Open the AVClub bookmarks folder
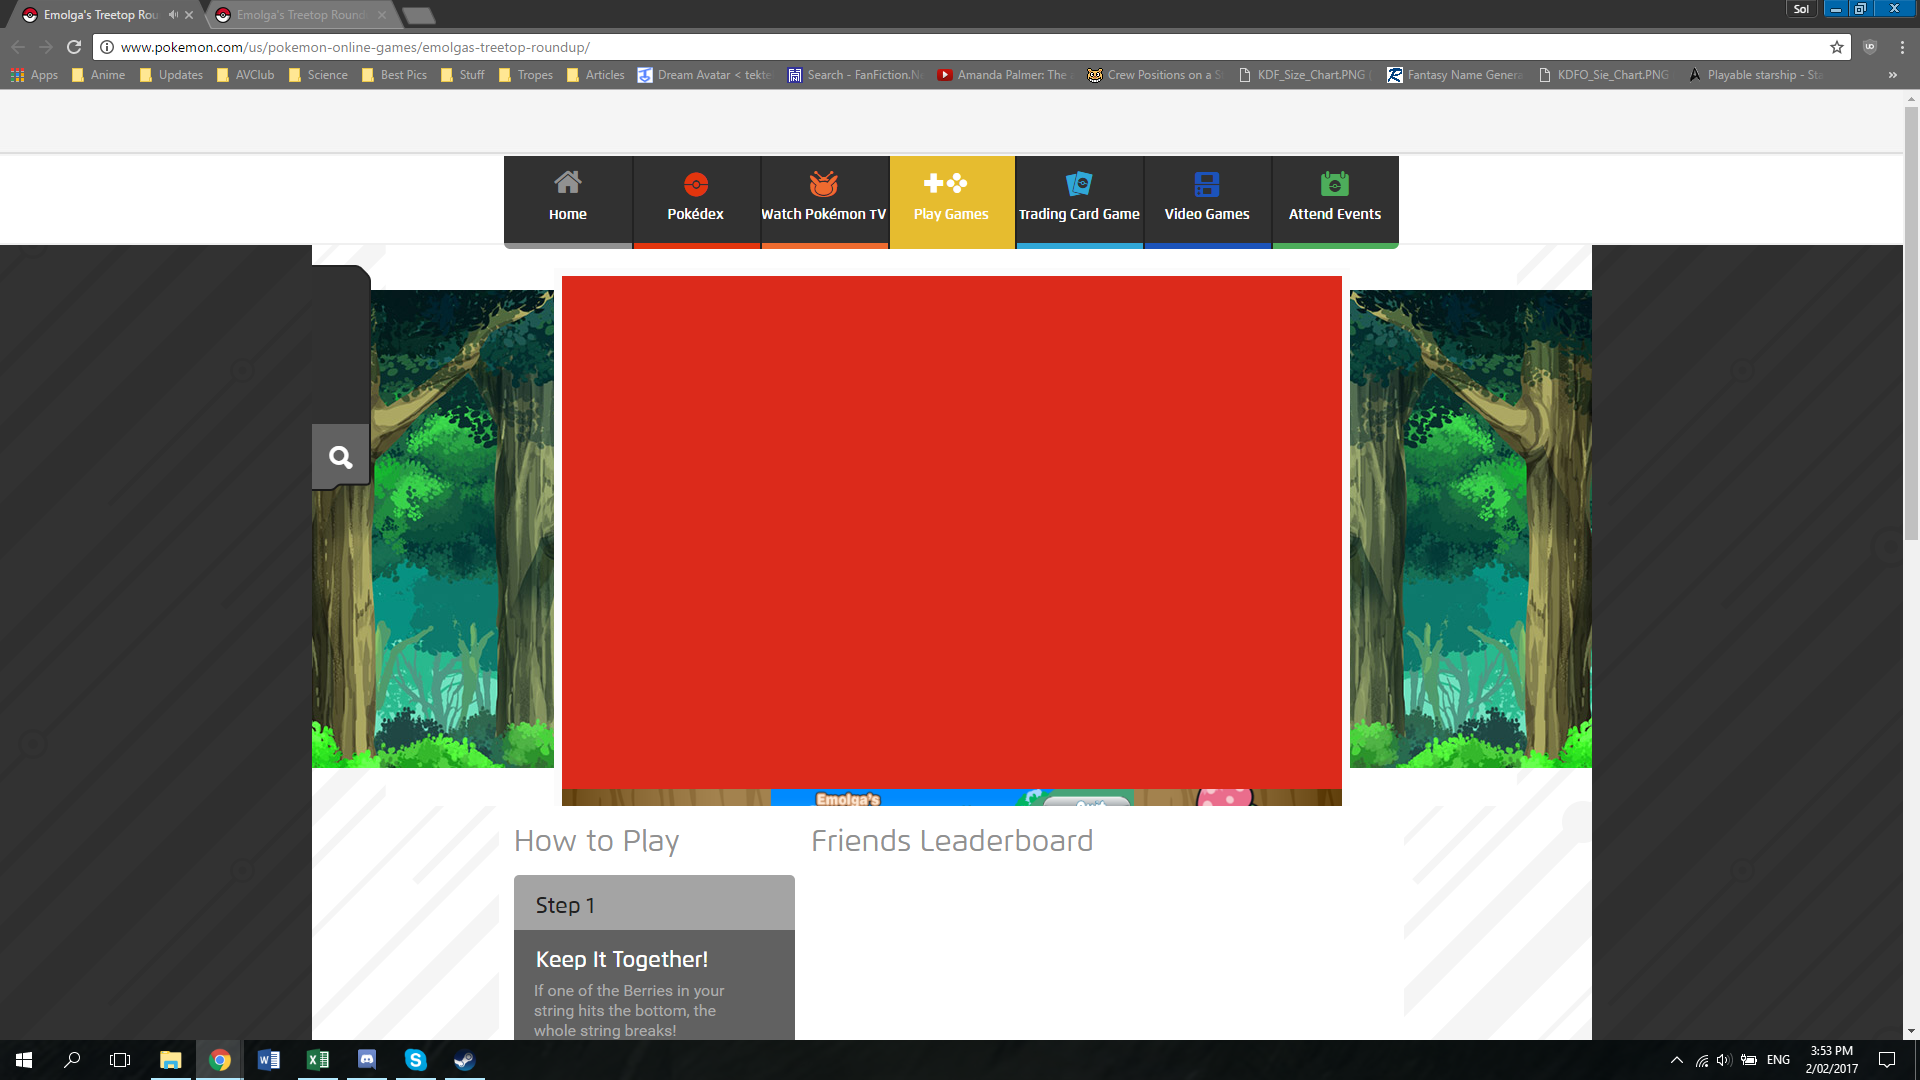The width and height of the screenshot is (1920, 1080). [245, 75]
